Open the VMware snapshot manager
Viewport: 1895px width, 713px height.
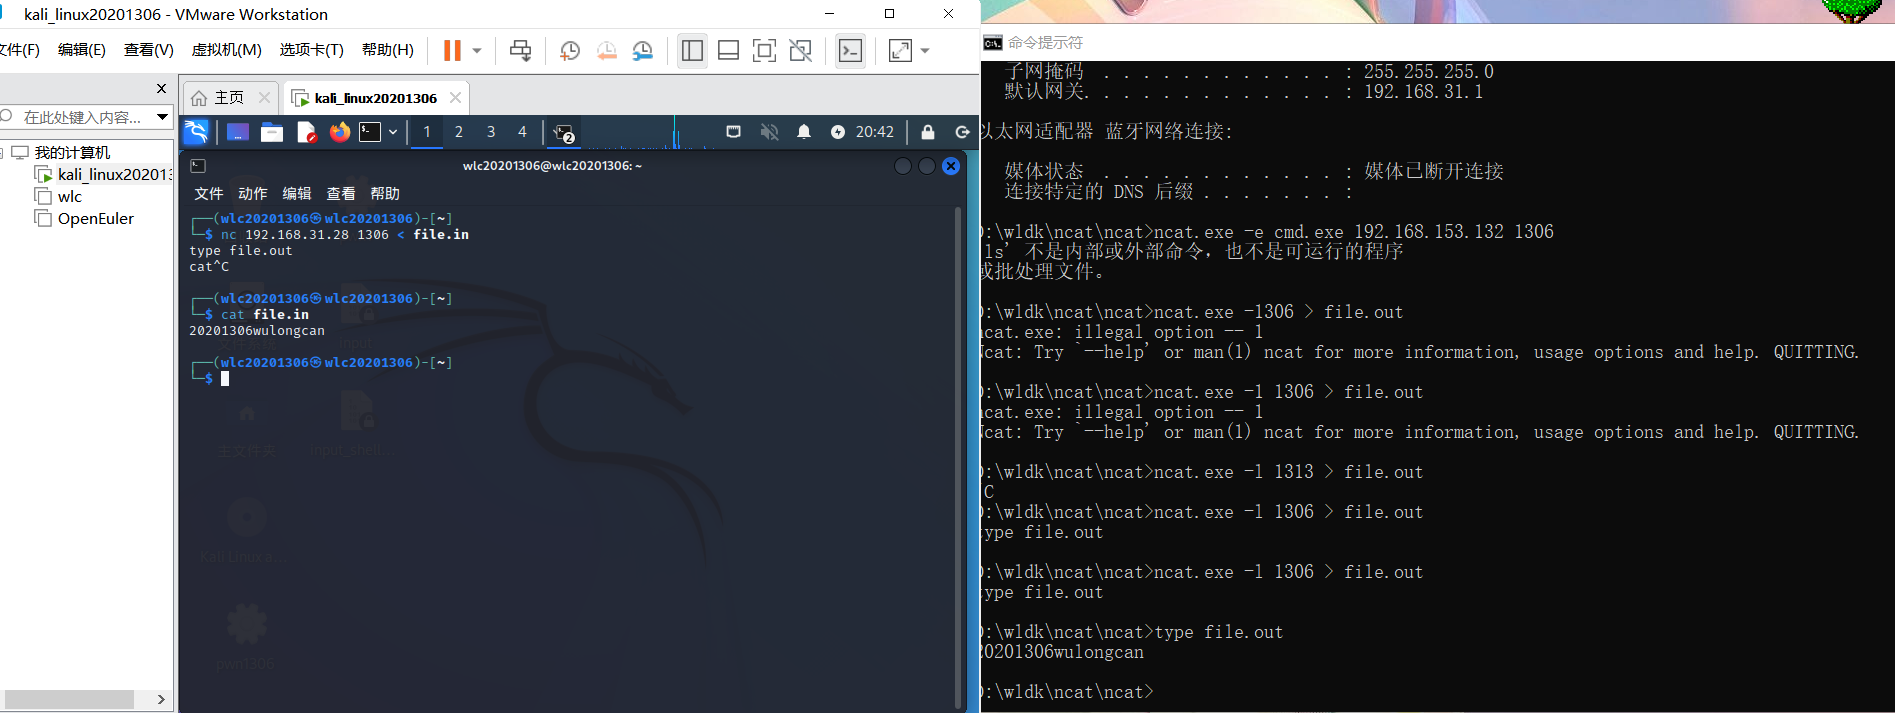point(642,50)
